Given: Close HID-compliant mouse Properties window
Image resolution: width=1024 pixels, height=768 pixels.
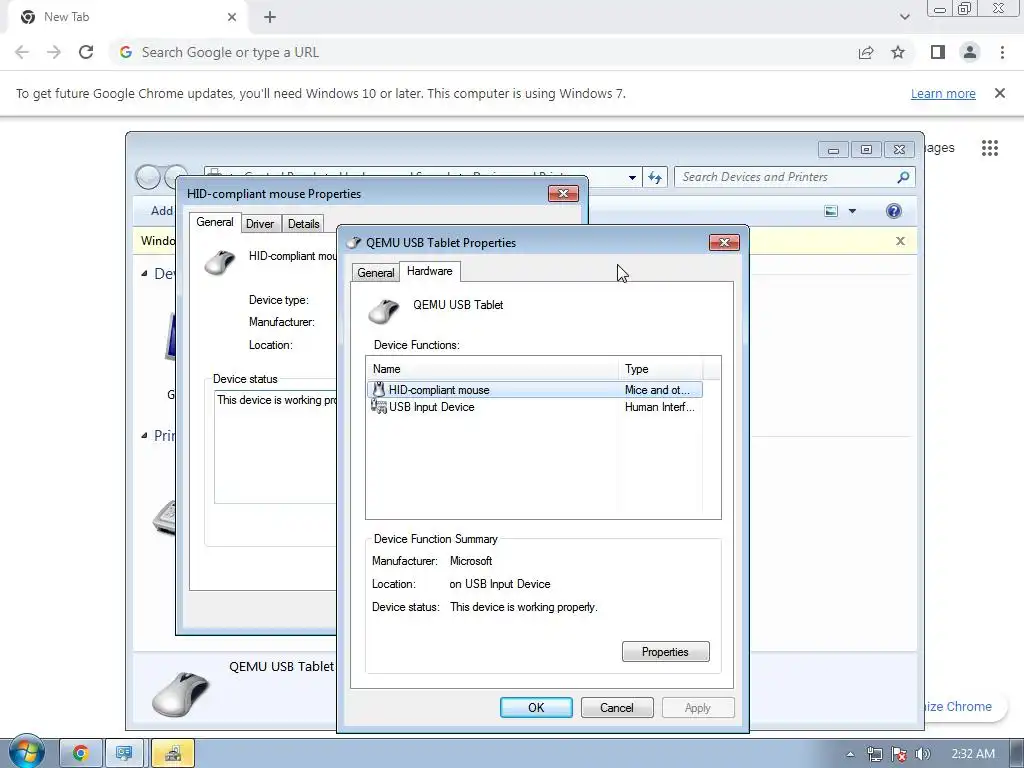Looking at the screenshot, I should (563, 194).
